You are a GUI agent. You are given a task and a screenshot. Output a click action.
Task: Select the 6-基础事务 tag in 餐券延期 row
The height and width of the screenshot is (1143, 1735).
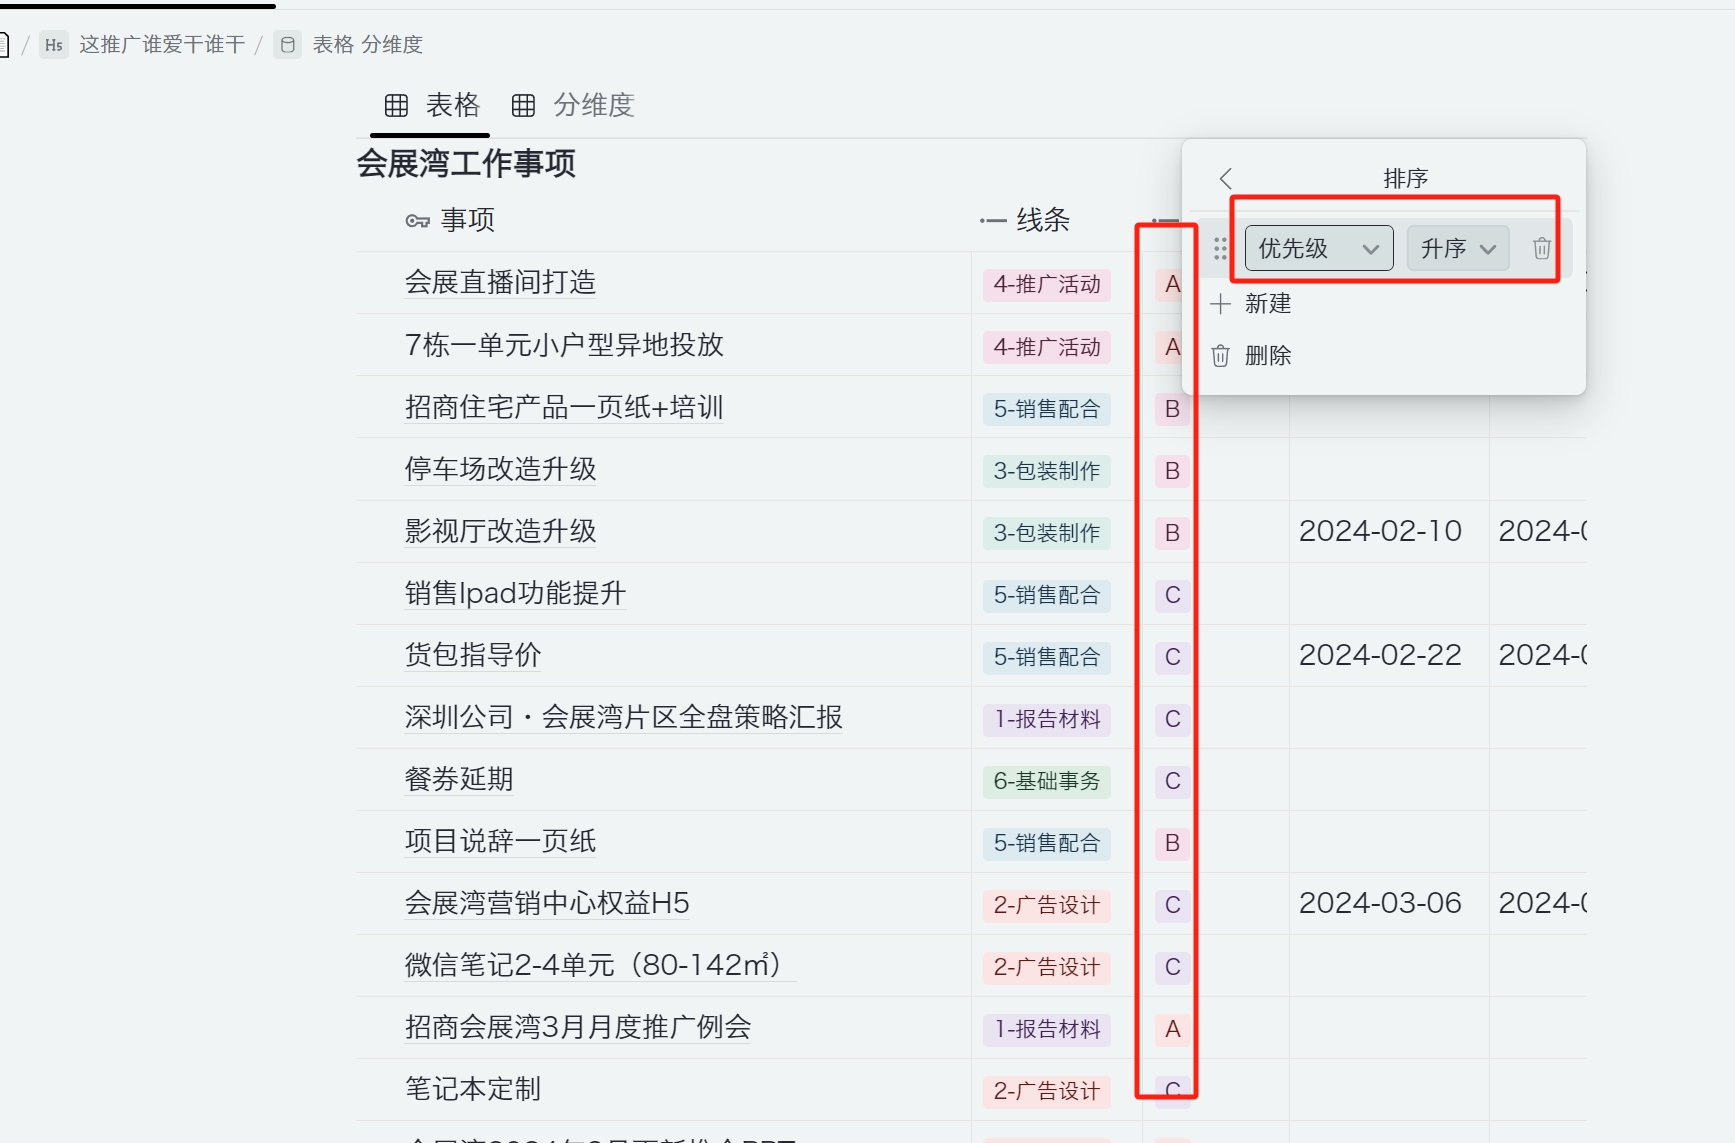1047,781
